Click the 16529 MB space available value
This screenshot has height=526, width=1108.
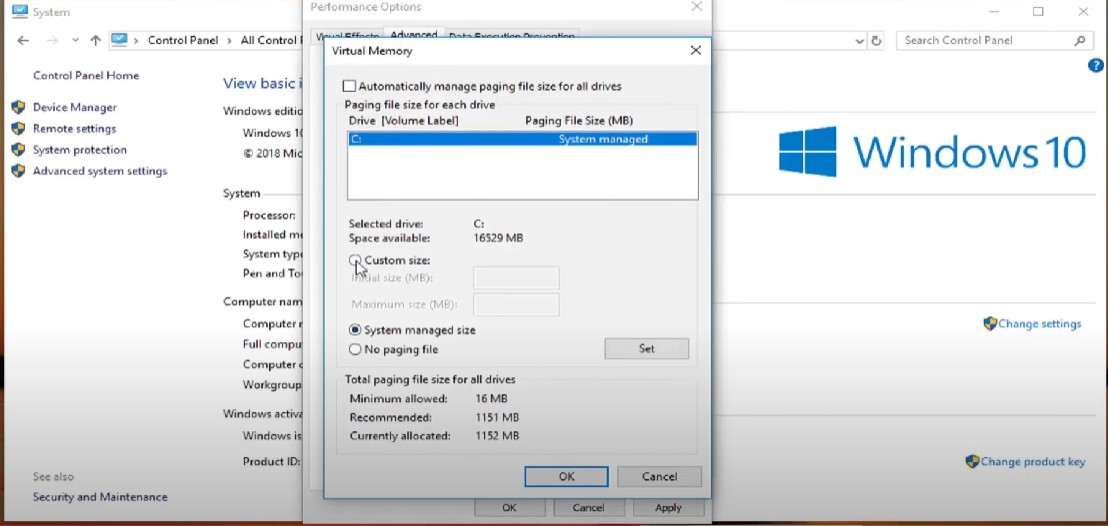498,238
